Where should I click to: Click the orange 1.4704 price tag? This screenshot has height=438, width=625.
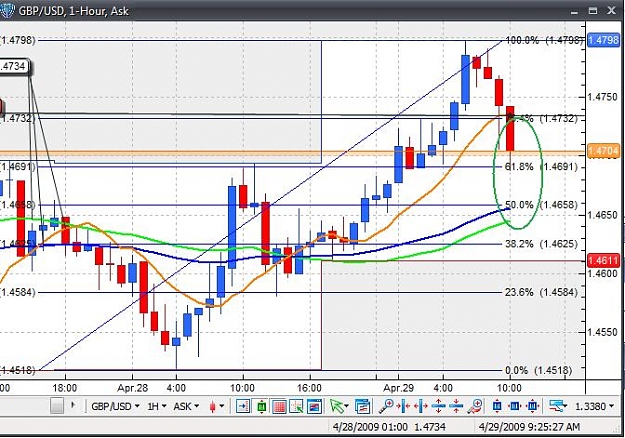click(x=603, y=151)
